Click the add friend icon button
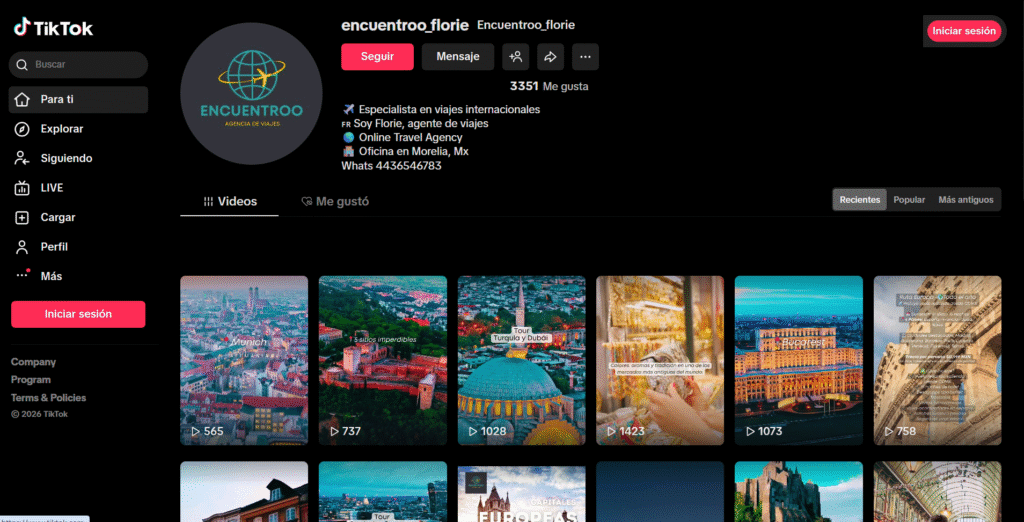1024x522 pixels. coord(515,57)
